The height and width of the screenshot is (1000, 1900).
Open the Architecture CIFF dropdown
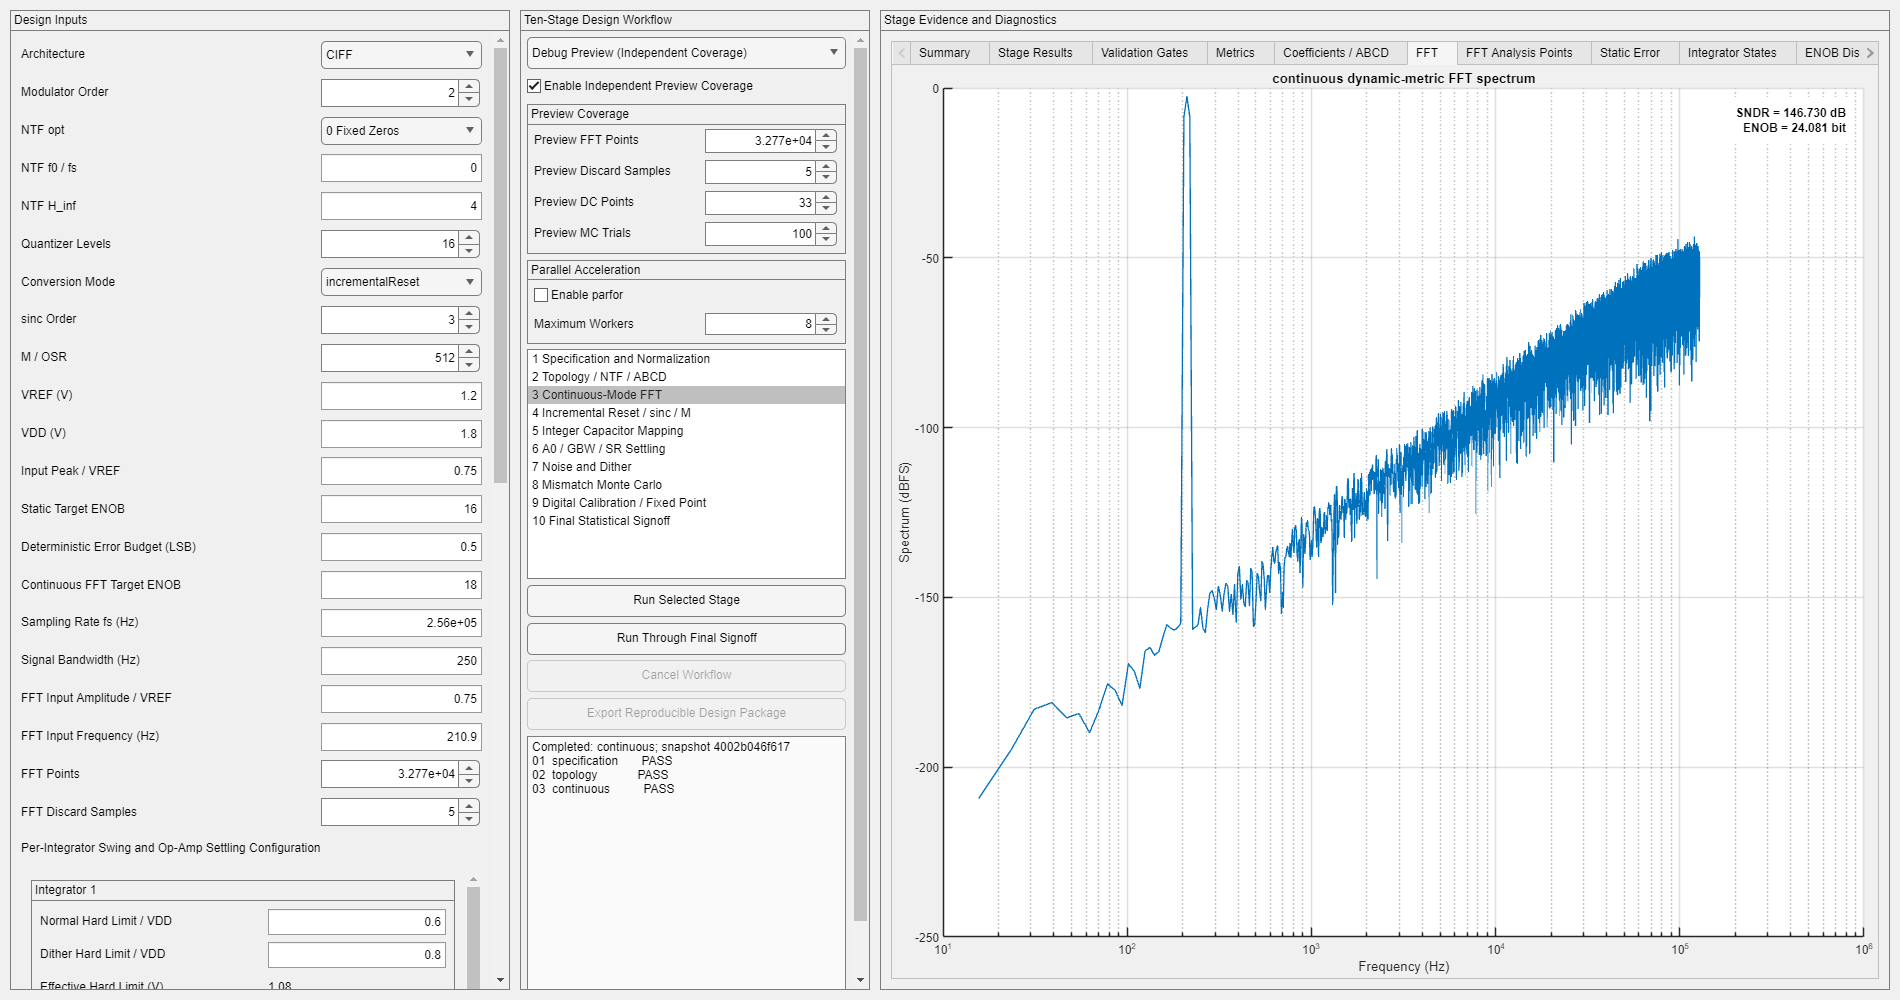pyautogui.click(x=401, y=55)
